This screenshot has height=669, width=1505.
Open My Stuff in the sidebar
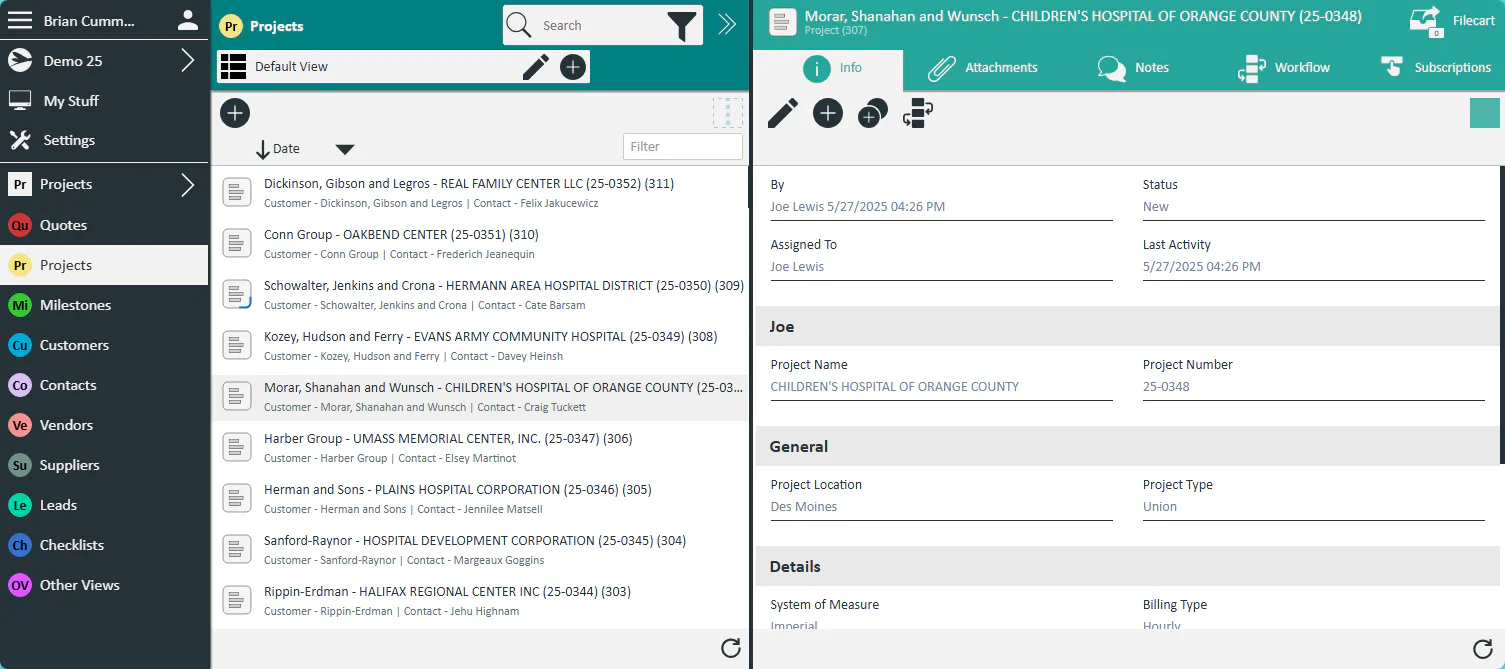point(104,101)
